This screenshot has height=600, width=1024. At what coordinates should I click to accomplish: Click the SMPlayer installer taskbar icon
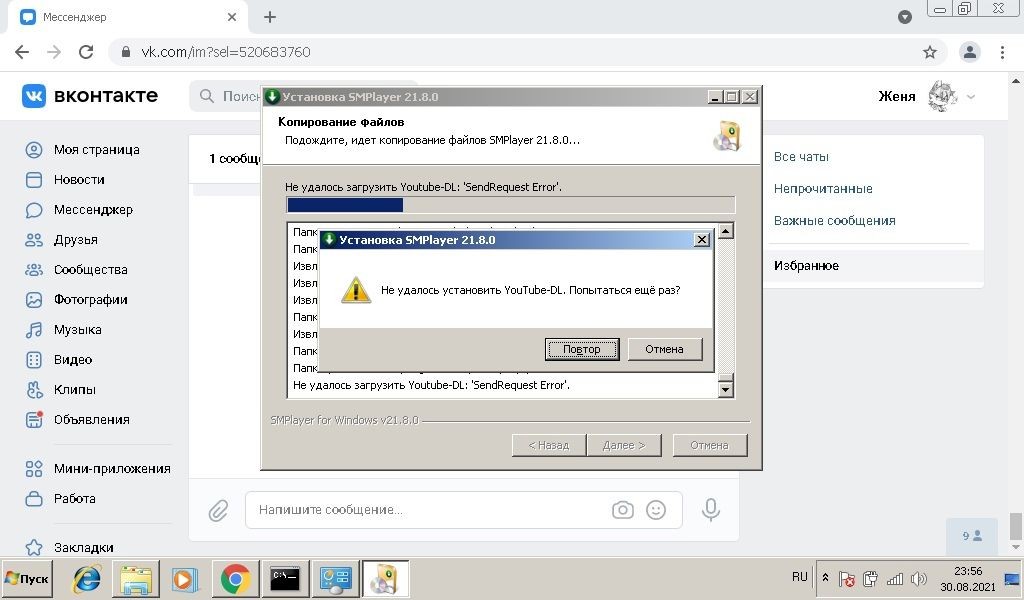[385, 578]
